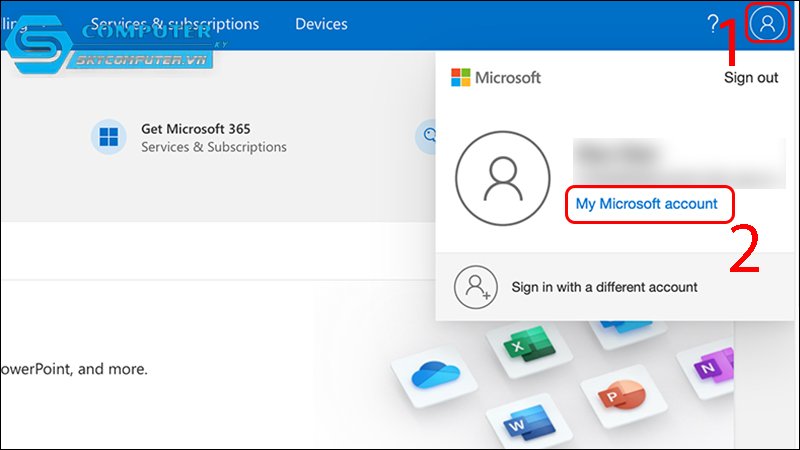This screenshot has height=450, width=800.
Task: Click the Get Microsoft 365 windows icon
Action: coord(109,137)
